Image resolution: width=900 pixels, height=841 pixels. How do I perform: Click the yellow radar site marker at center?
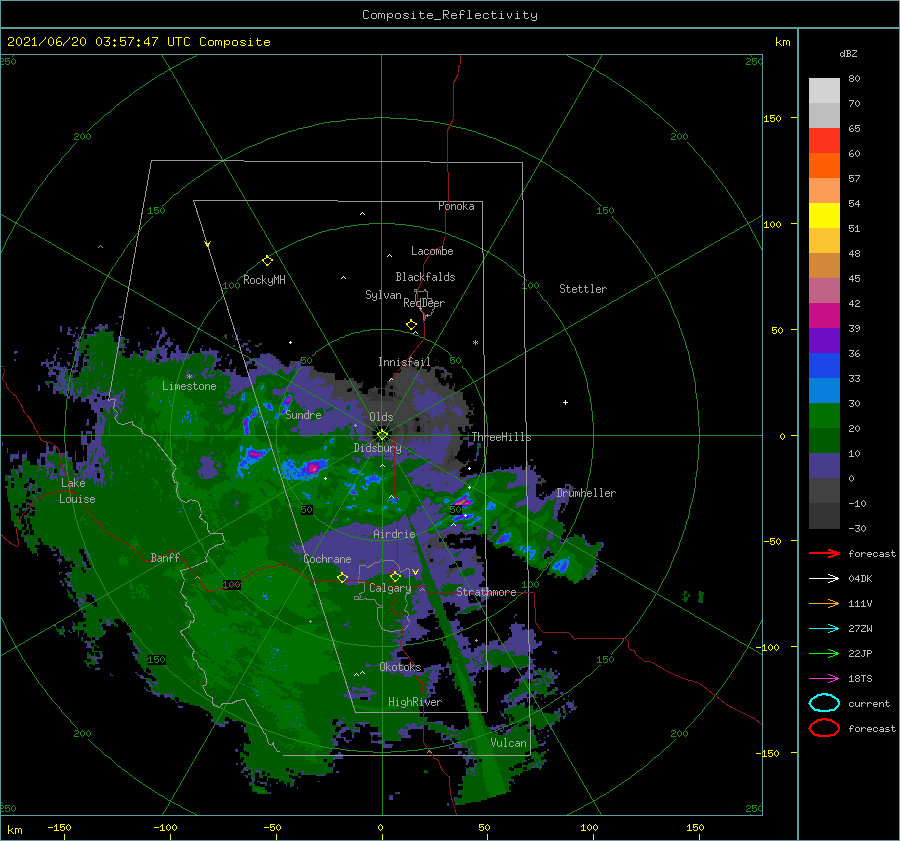[382, 435]
